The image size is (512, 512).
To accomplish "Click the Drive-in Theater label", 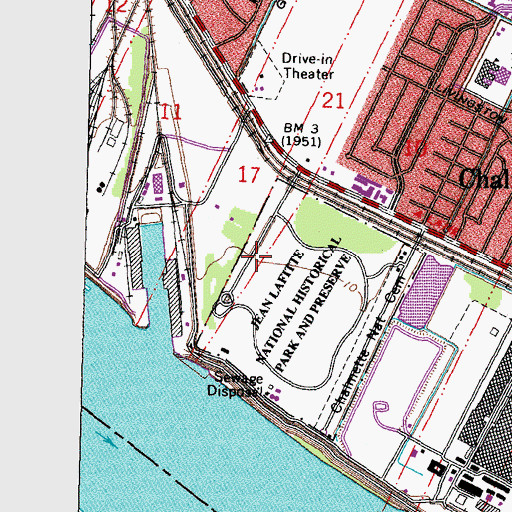I will [x=308, y=66].
